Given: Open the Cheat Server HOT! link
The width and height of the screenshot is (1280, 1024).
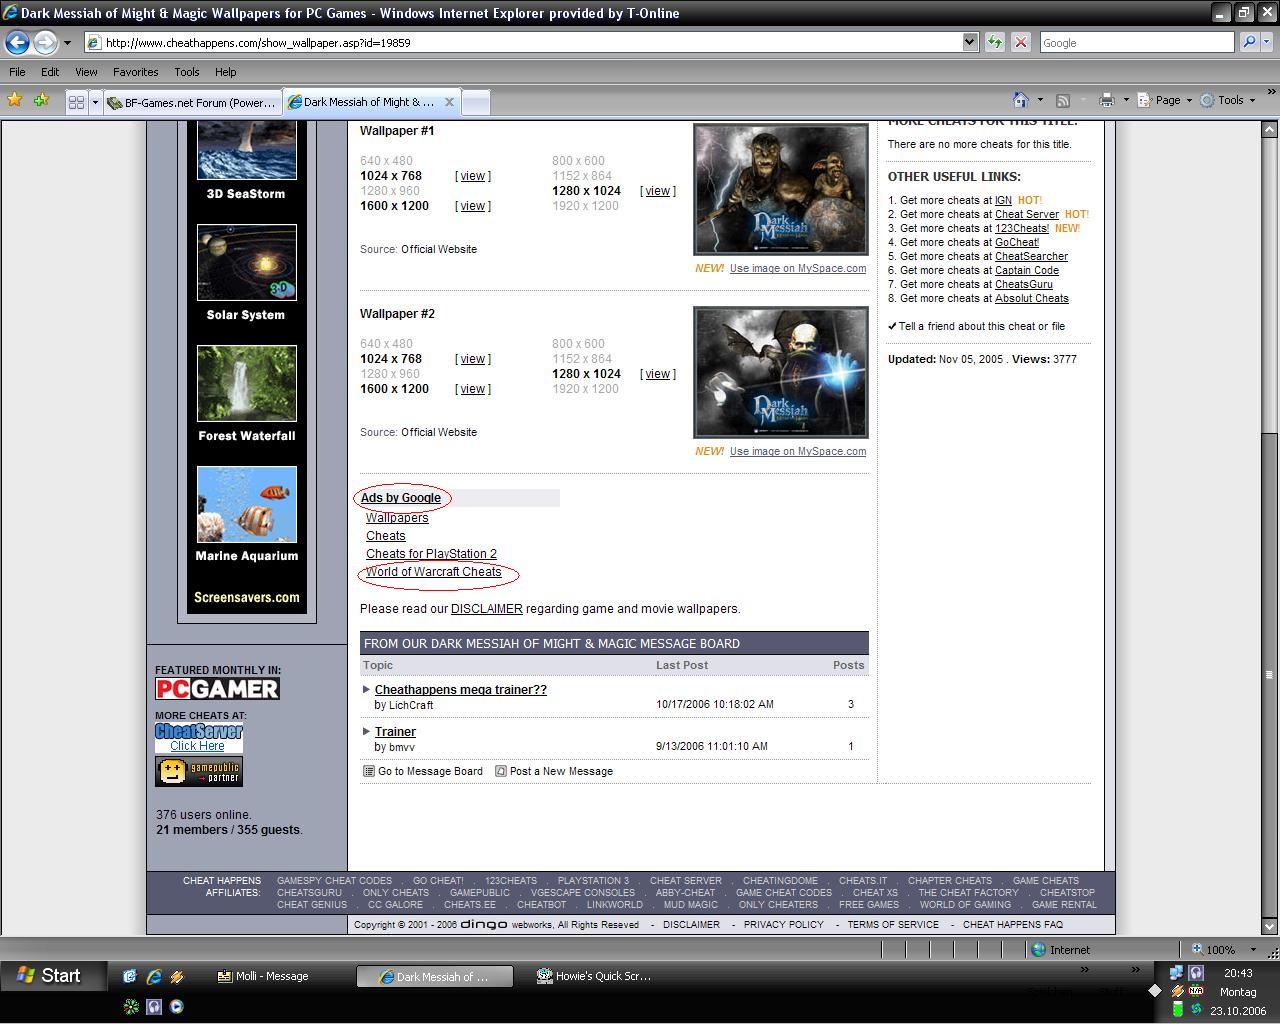Looking at the screenshot, I should tap(1027, 214).
